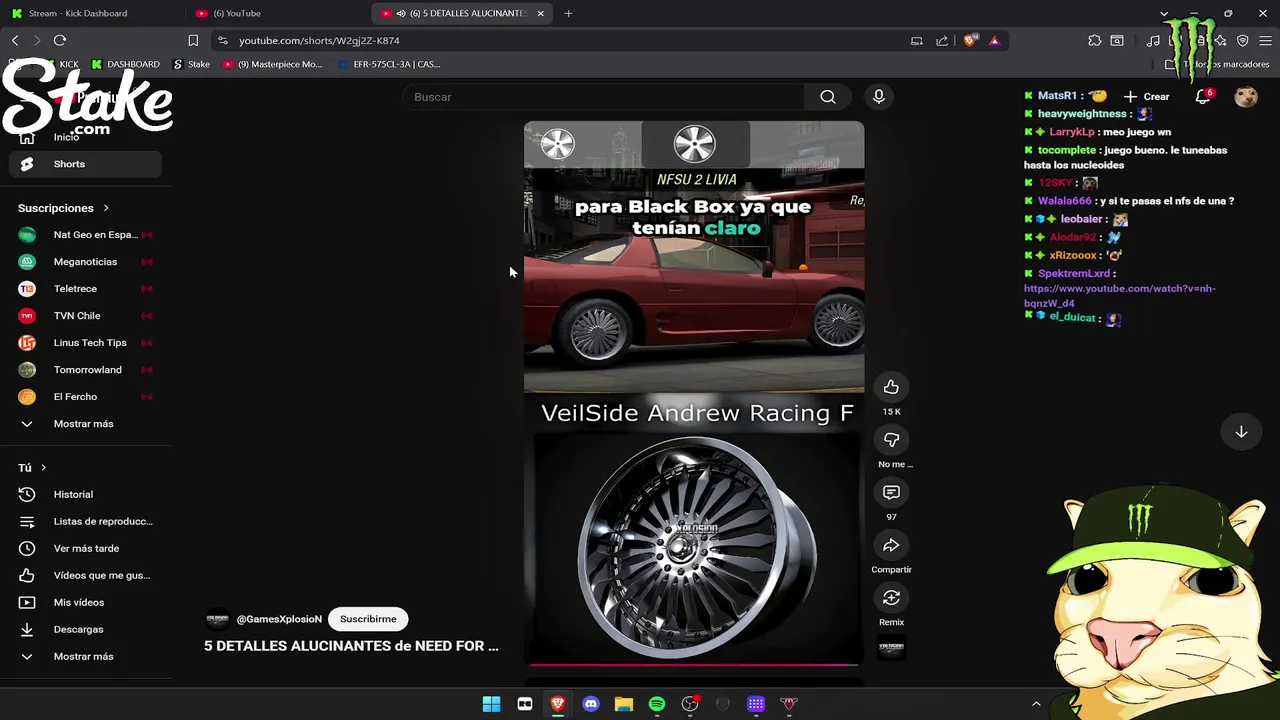Viewport: 1280px width, 720px height.
Task: Open Nat Geo en España subscription
Action: [x=85, y=235]
